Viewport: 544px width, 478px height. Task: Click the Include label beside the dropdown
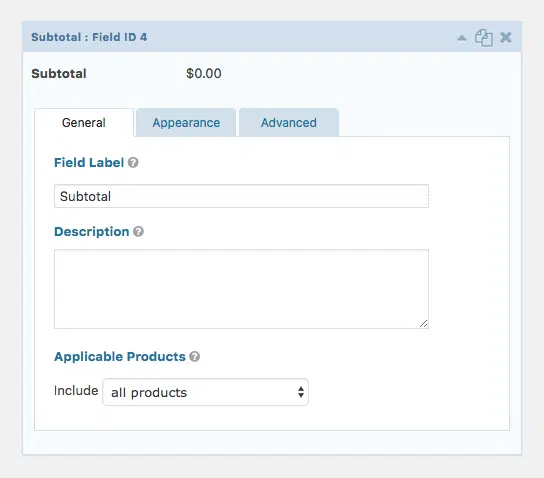[x=76, y=391]
